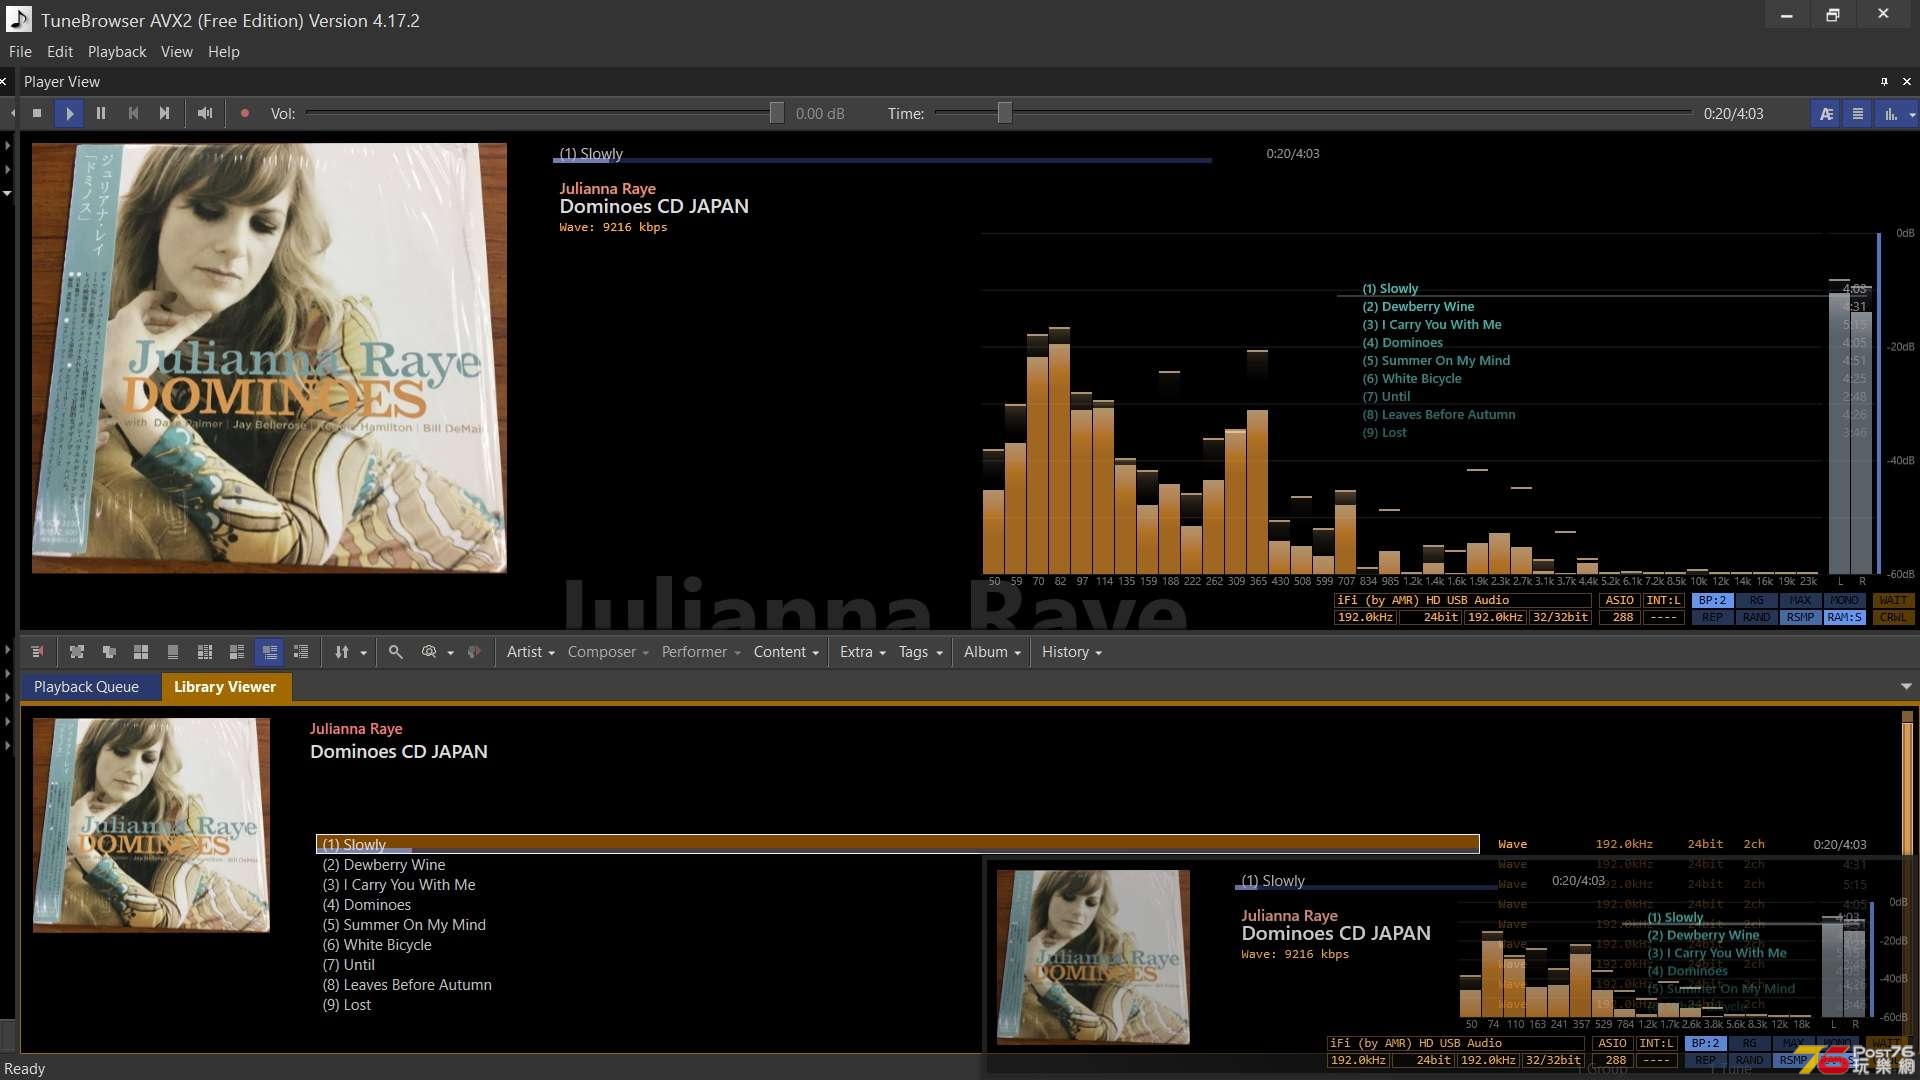The height and width of the screenshot is (1080, 1920).
Task: Switch to single column list view
Action: click(173, 652)
